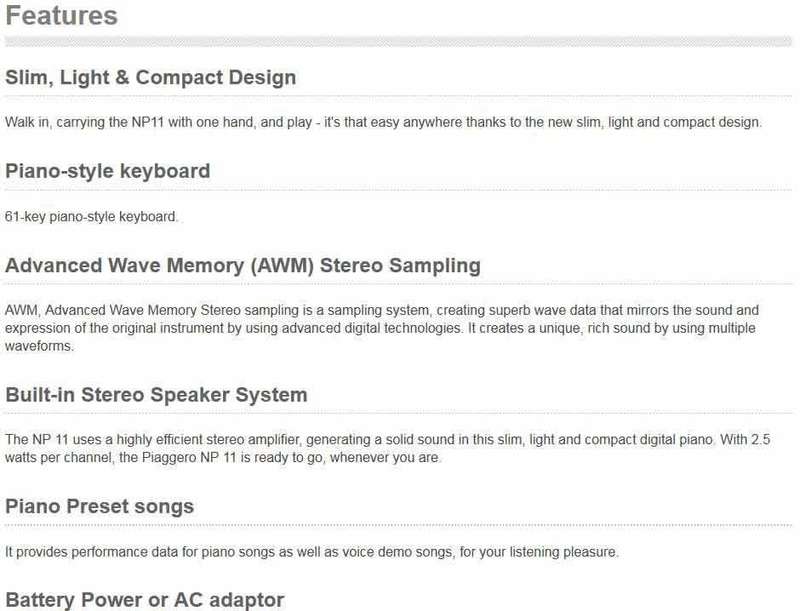
Task: Click the Battery Power or AC adaptor heading
Action: click(x=144, y=600)
